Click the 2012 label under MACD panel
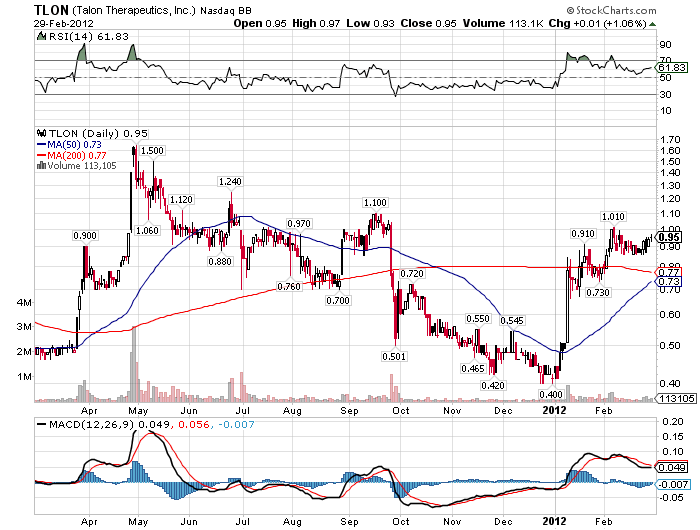Screen dimensions: 700x530 pyautogui.click(x=554, y=521)
